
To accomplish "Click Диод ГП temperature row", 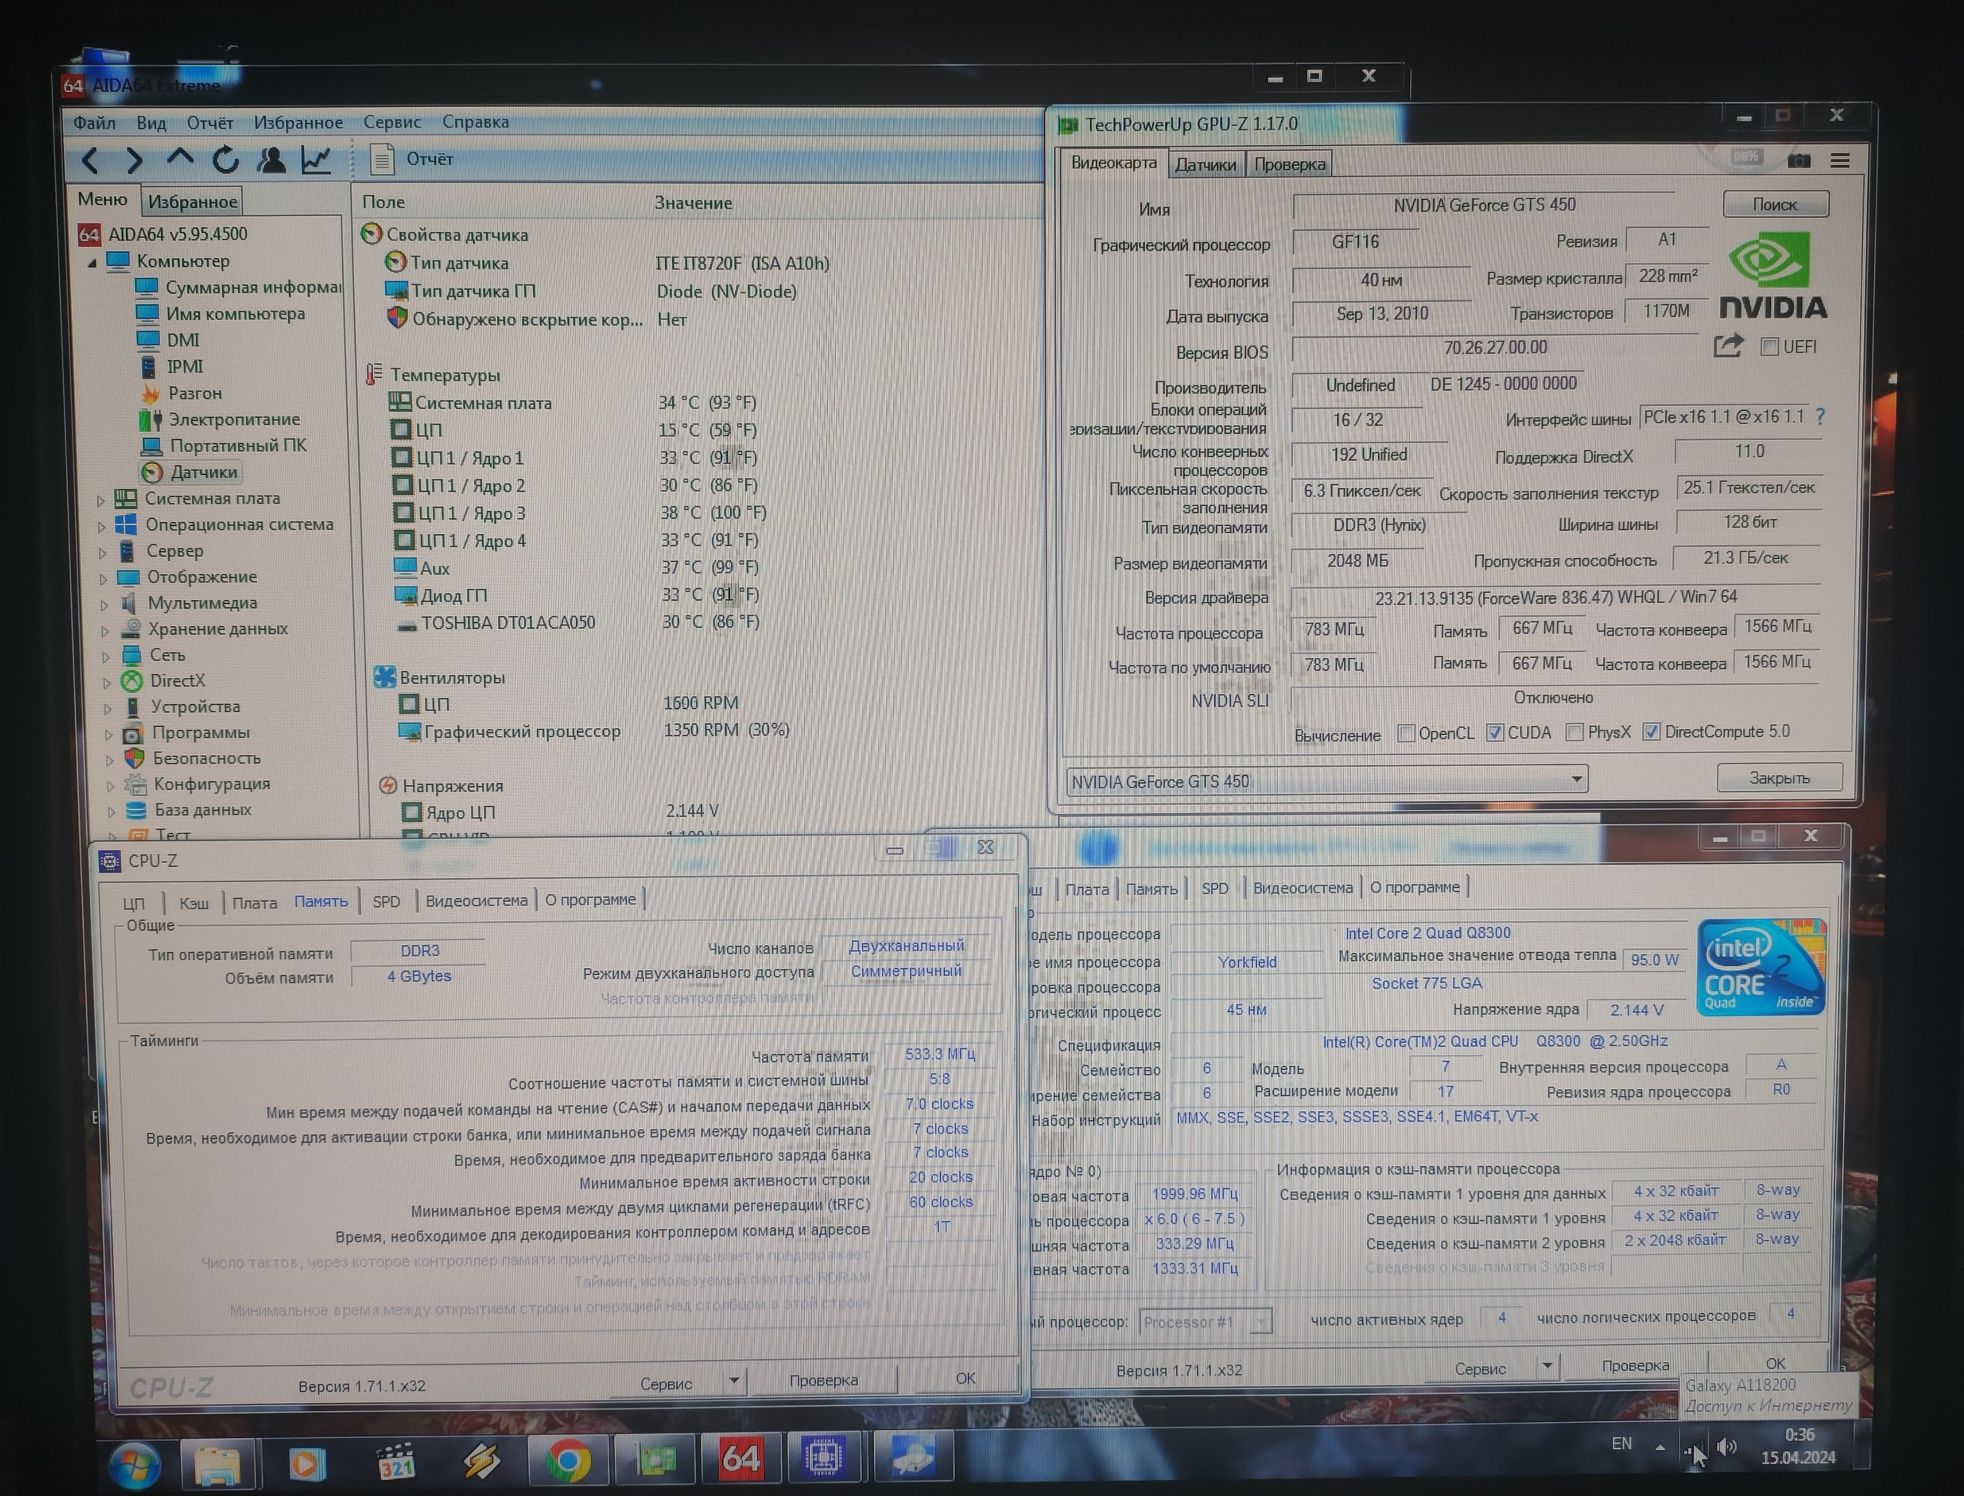I will [575, 595].
